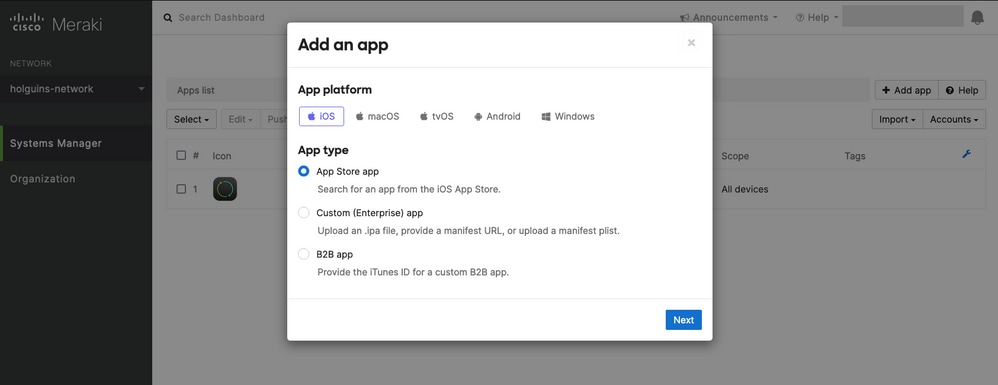Click the Search Dashboard field

point(221,18)
